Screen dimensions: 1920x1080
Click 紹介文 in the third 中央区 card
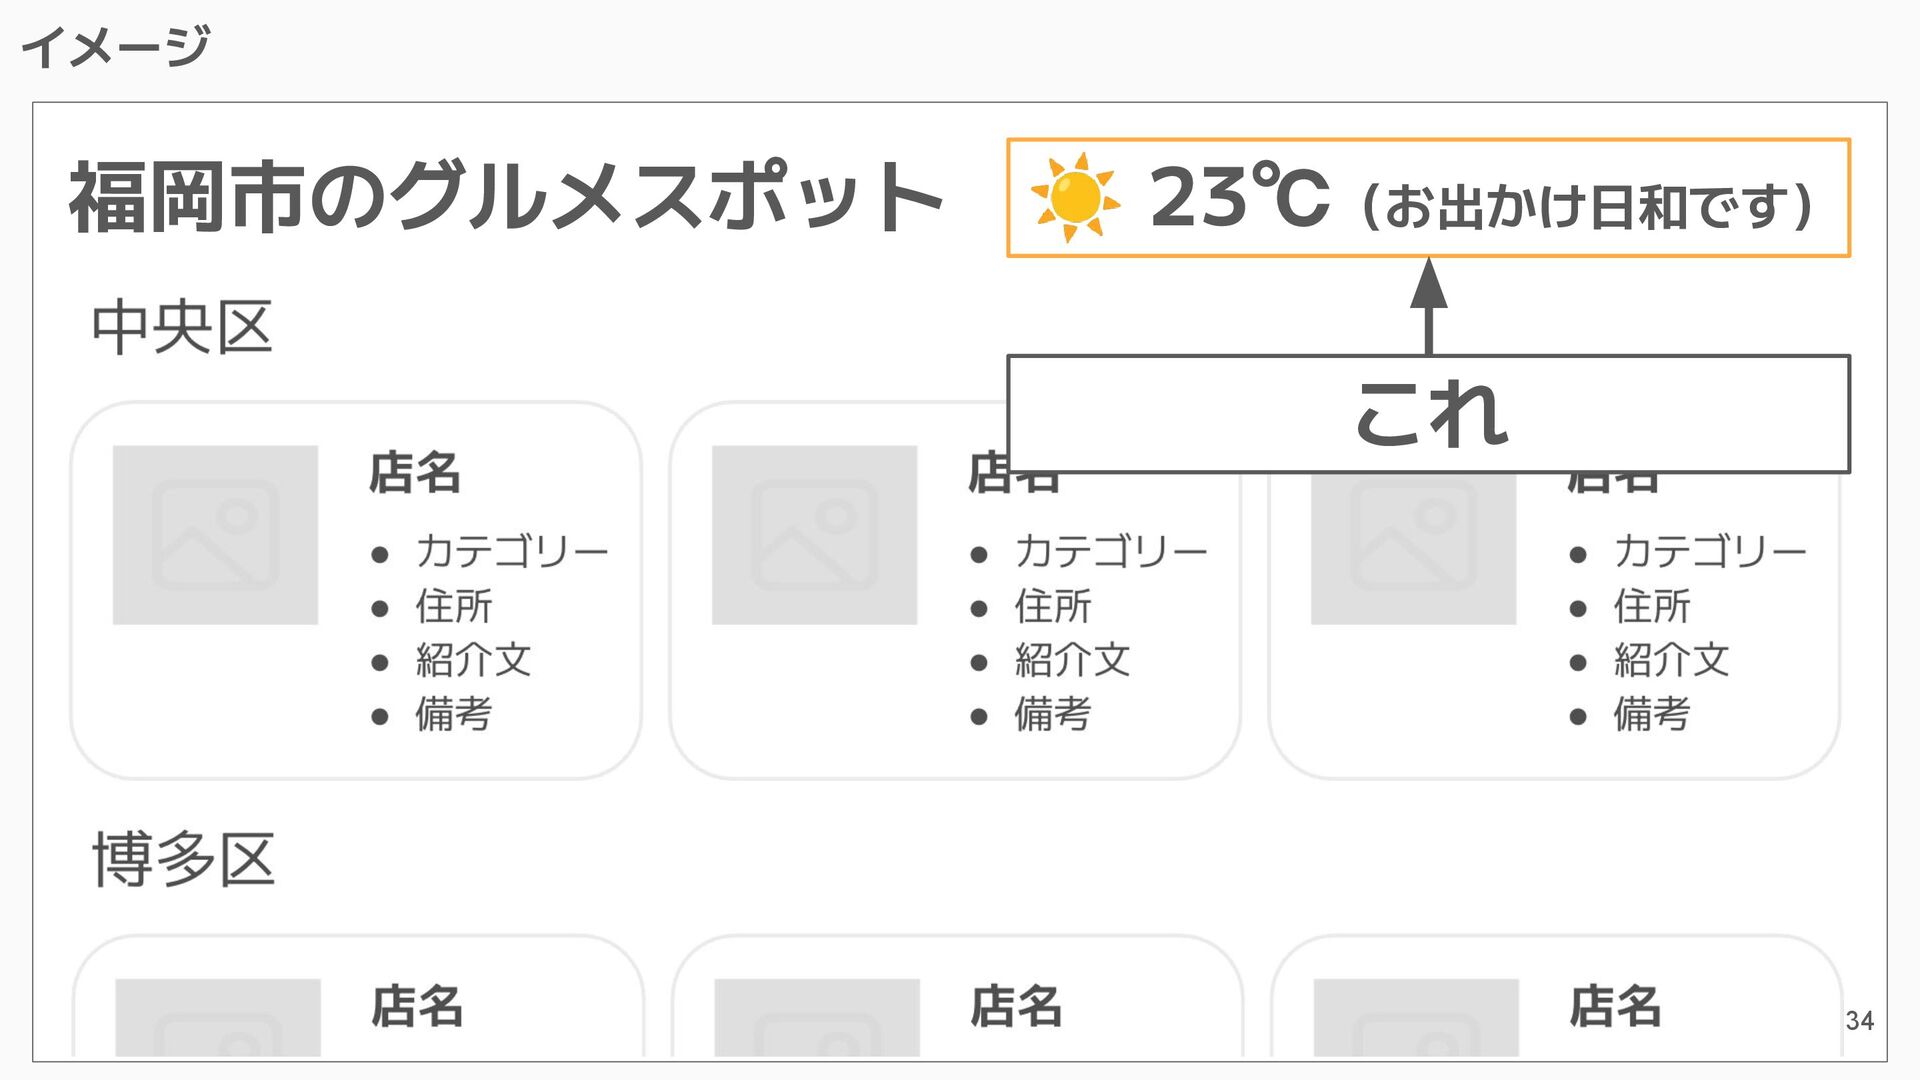coord(1671,660)
